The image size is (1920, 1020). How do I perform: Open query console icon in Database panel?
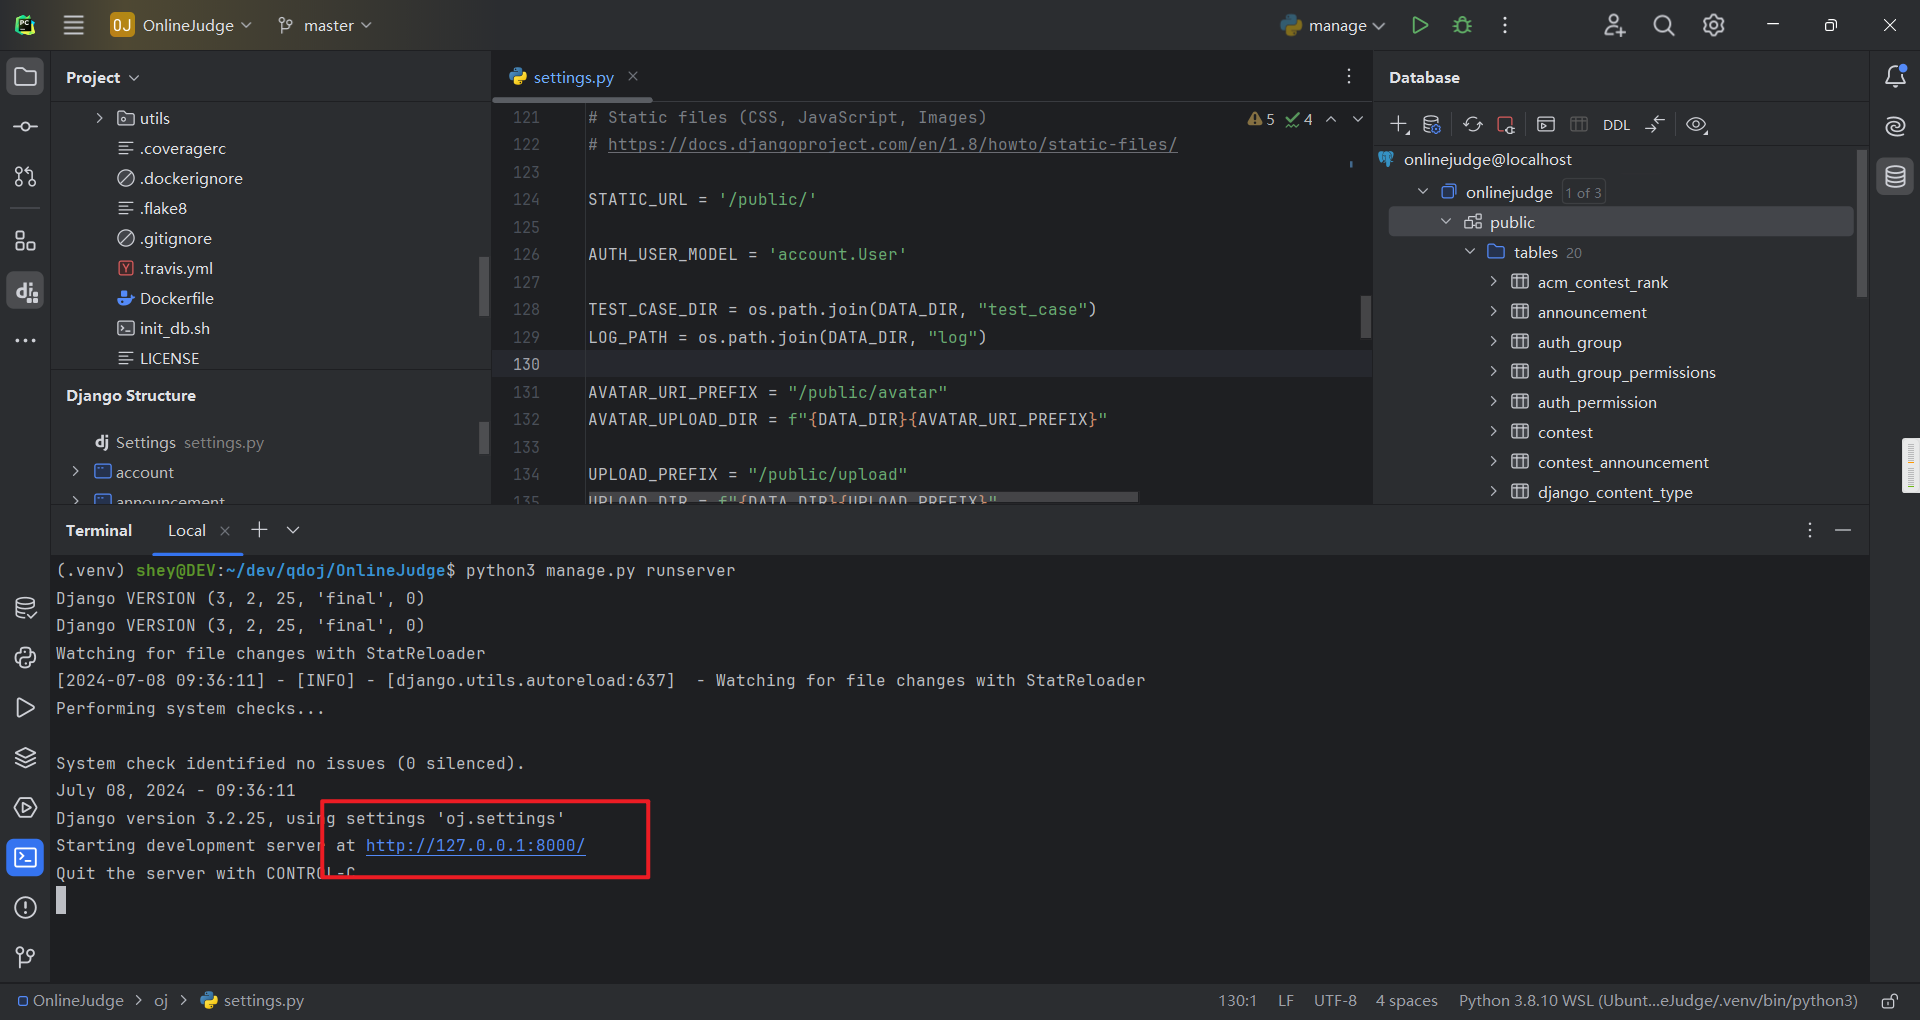click(x=1546, y=125)
